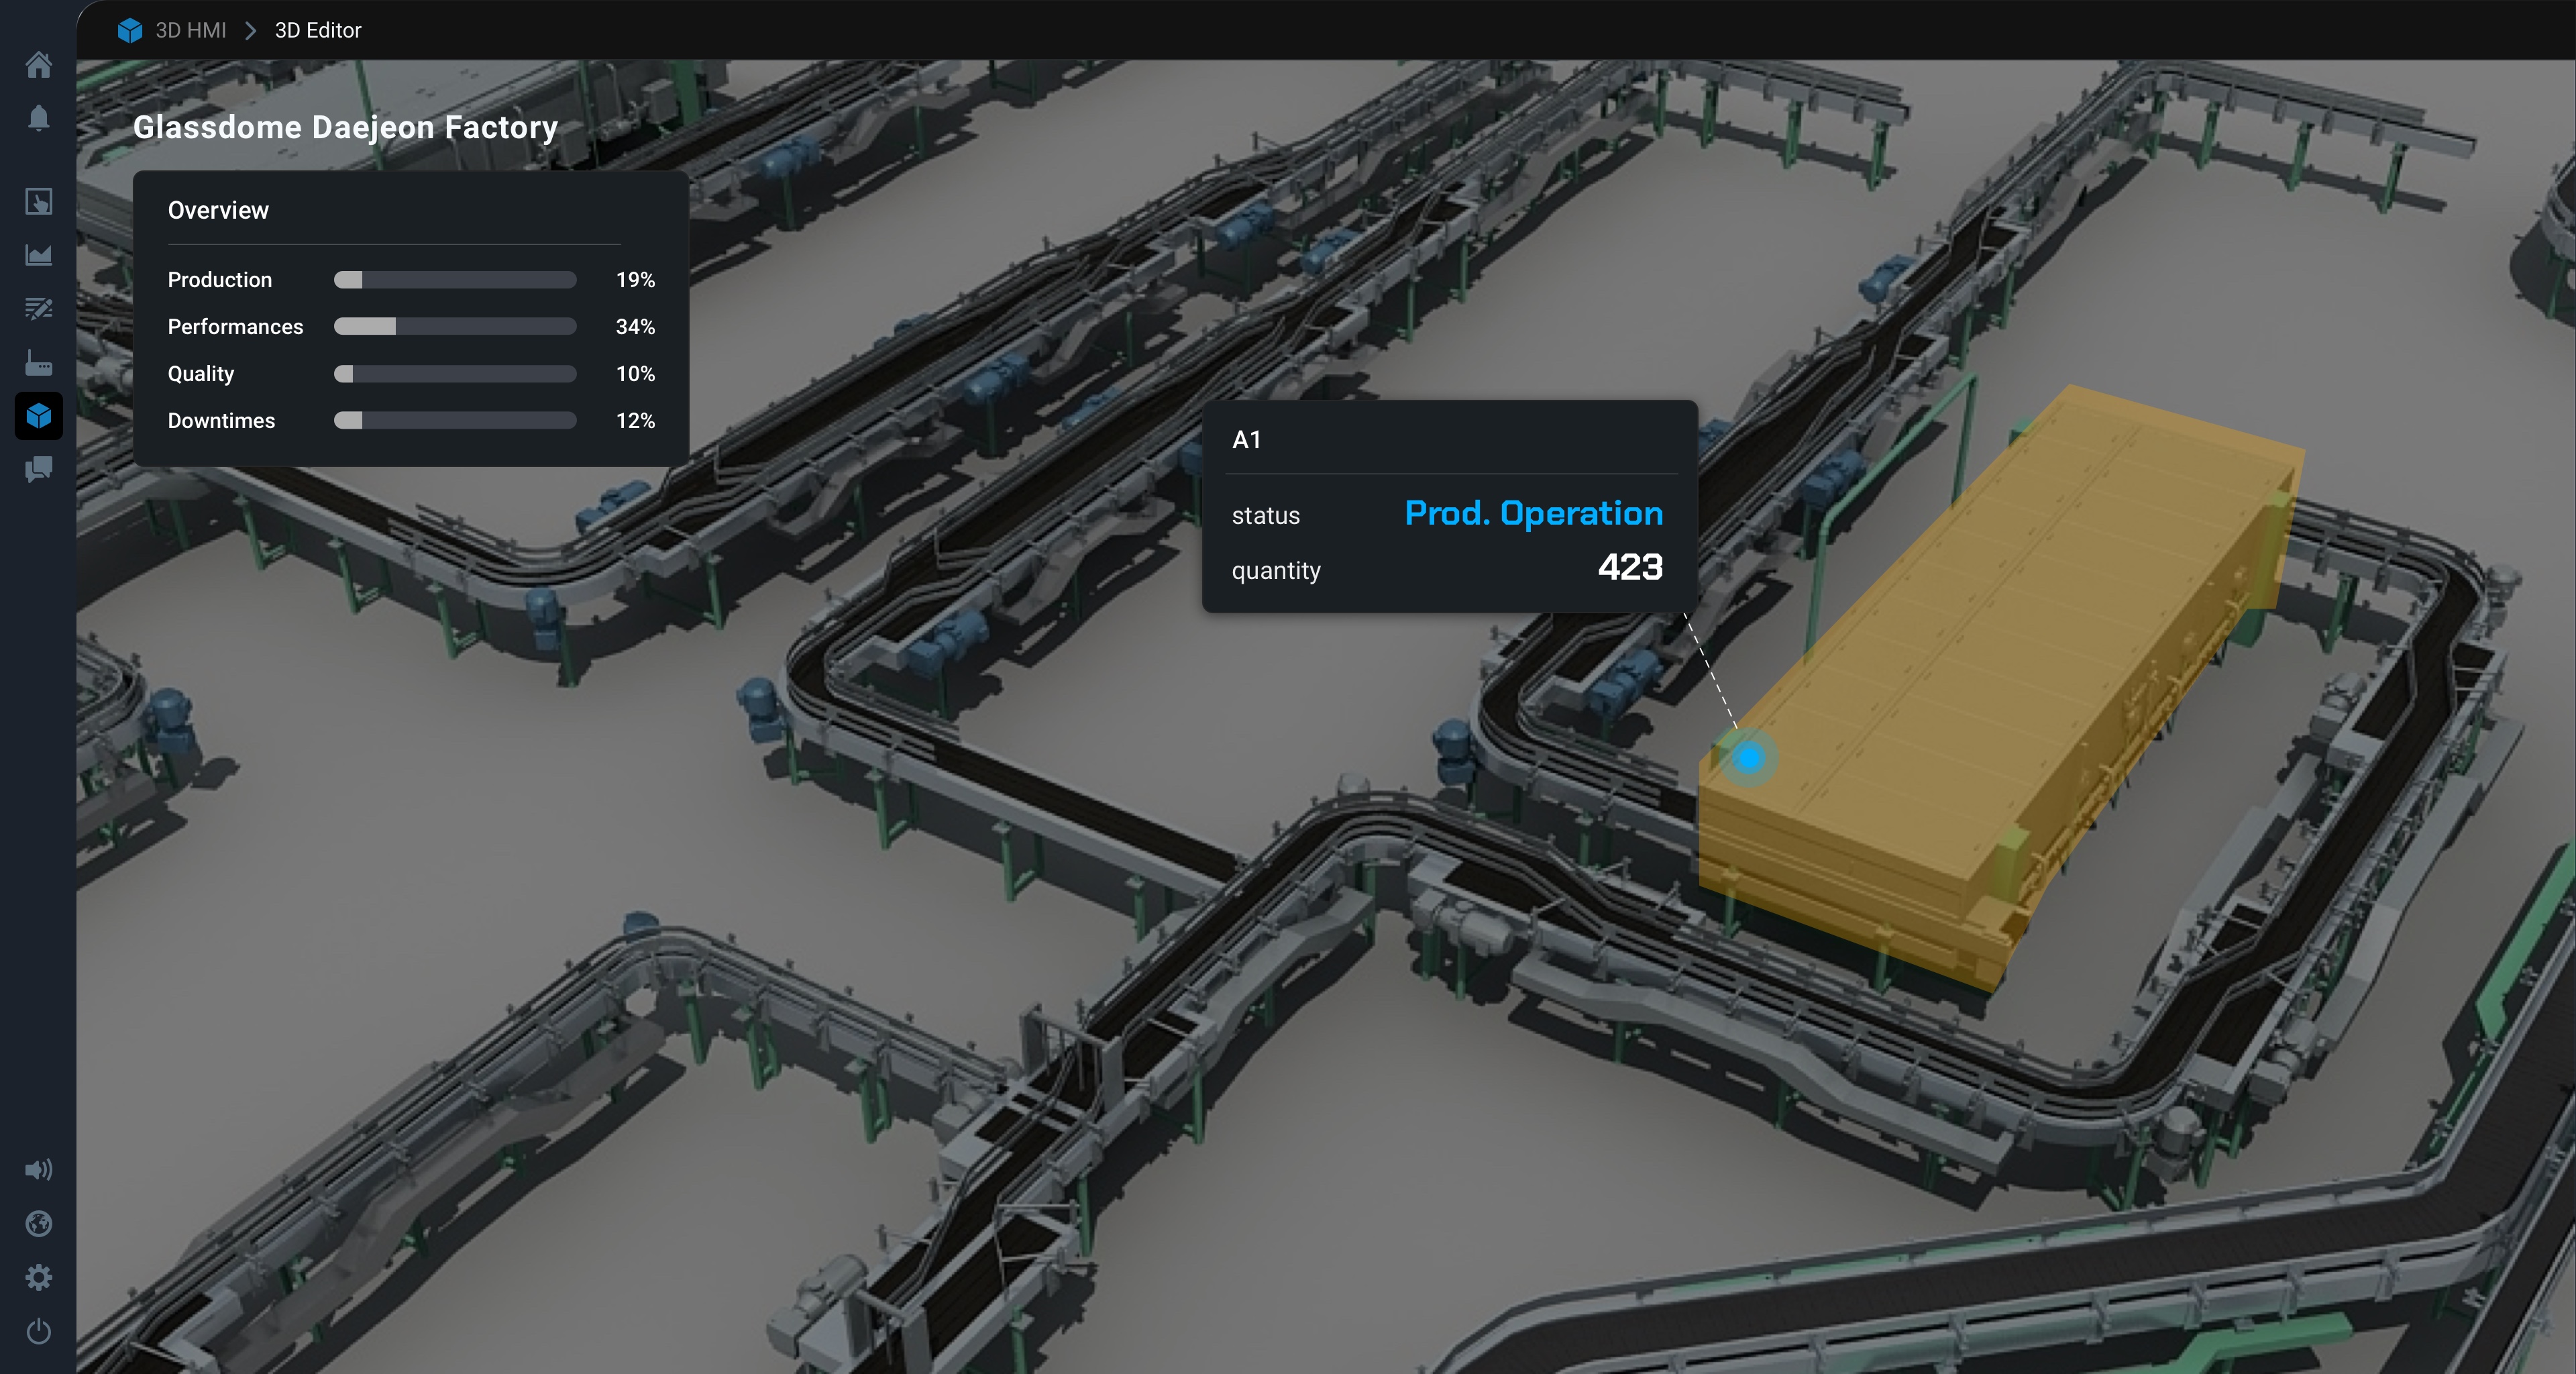This screenshot has width=2576, height=1374.
Task: Click the Downtimes progress bar
Action: (455, 421)
